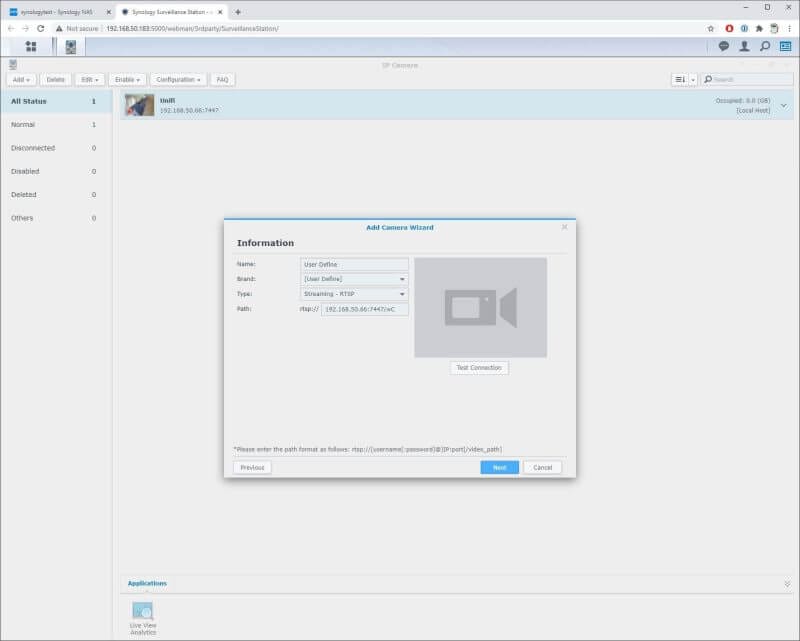Click the Test Connection button
This screenshot has height=641, width=800.
(x=479, y=367)
